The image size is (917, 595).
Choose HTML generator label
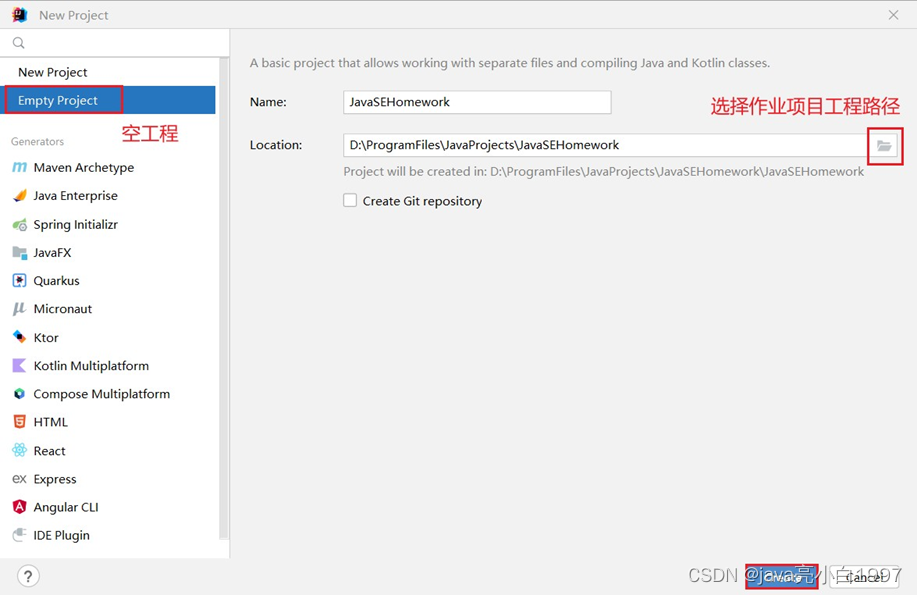[50, 422]
